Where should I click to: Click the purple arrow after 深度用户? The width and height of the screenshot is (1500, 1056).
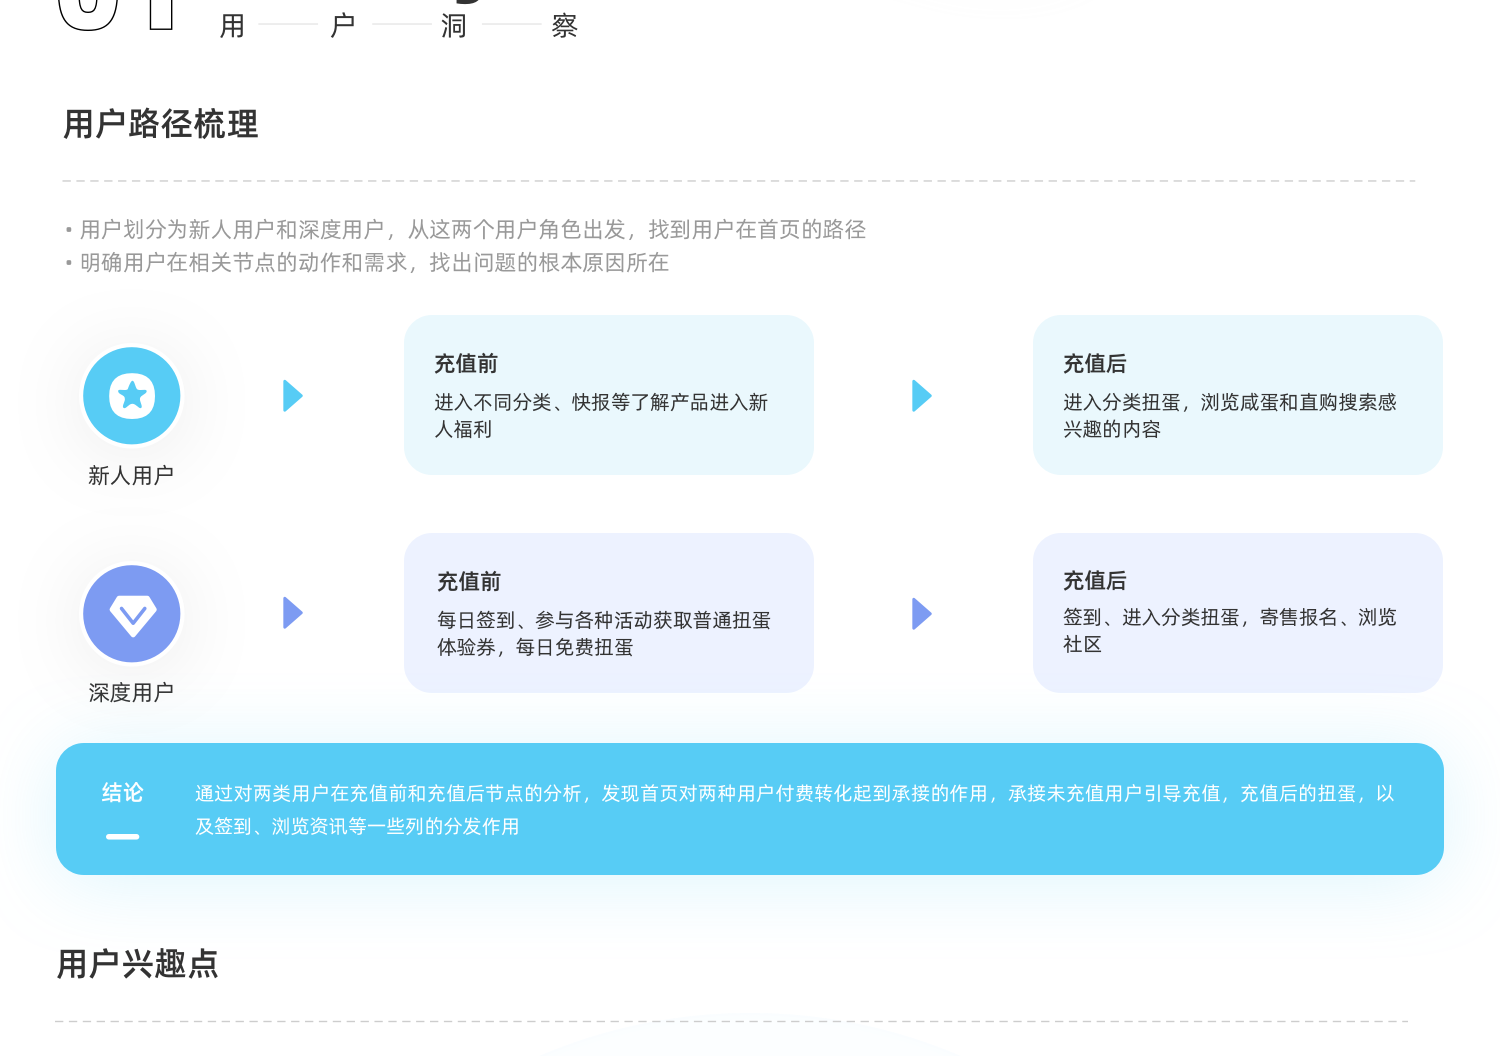[293, 613]
